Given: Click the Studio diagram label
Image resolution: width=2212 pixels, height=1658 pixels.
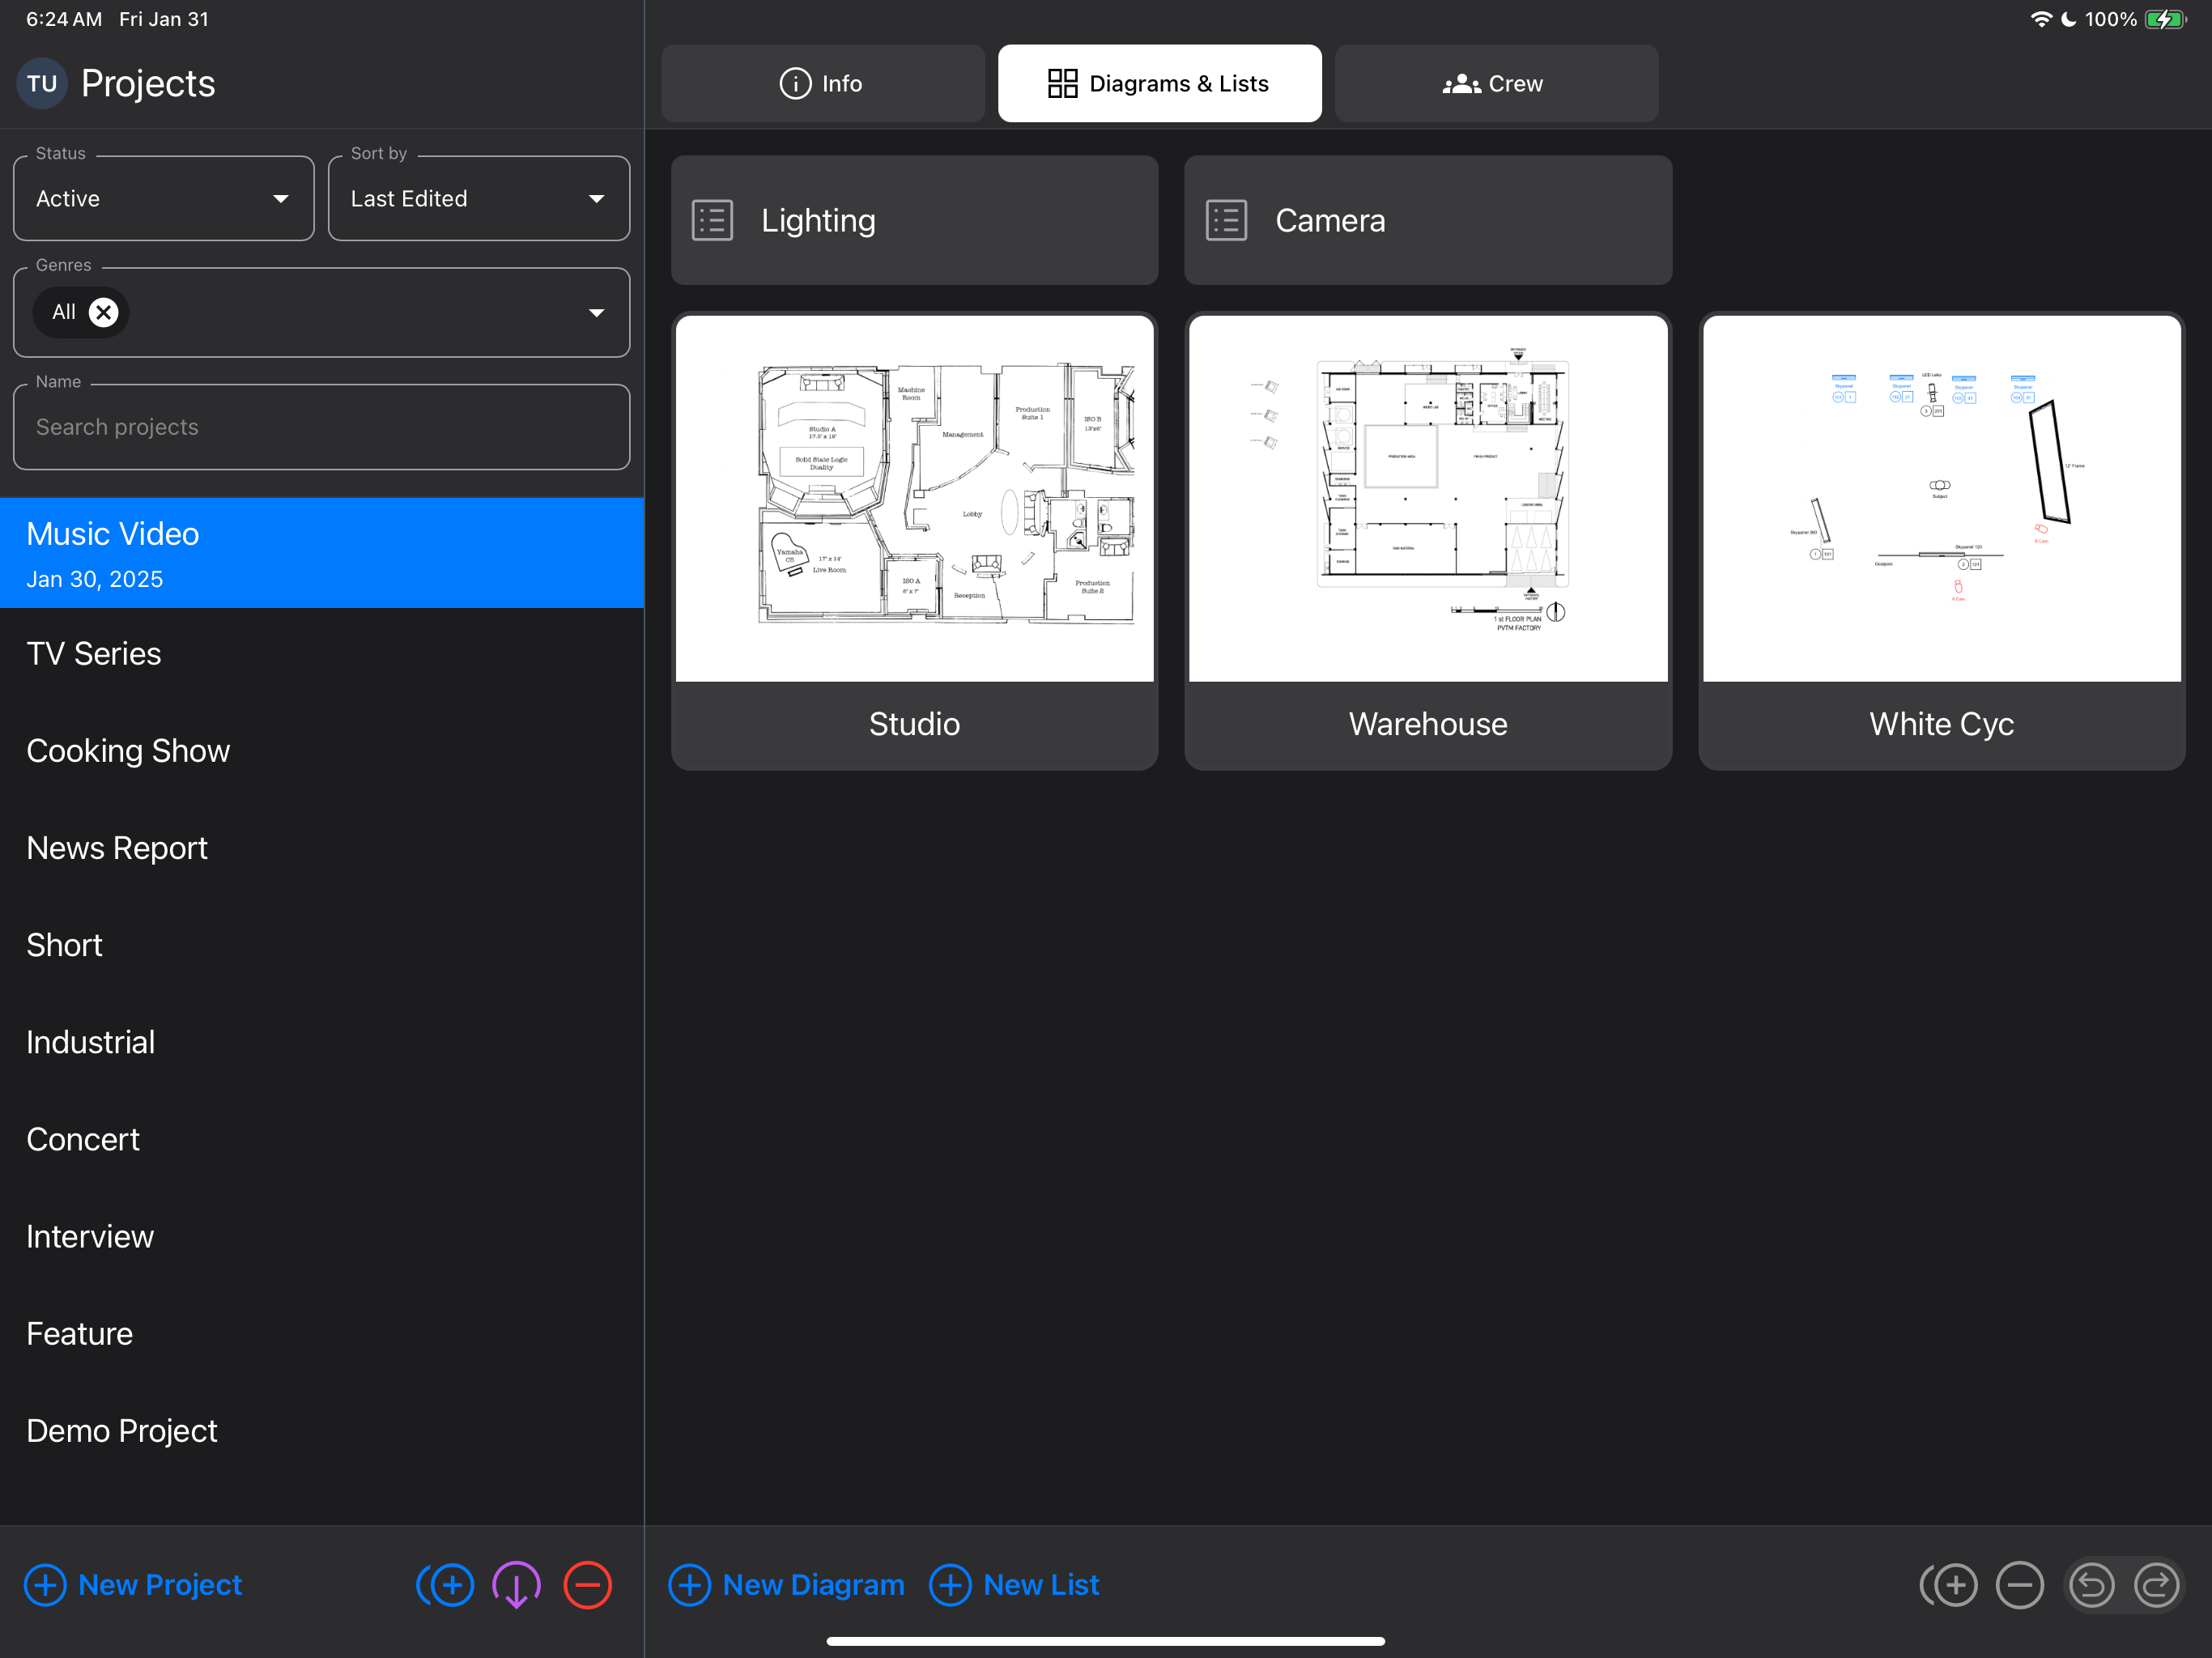Looking at the screenshot, I should 915,724.
